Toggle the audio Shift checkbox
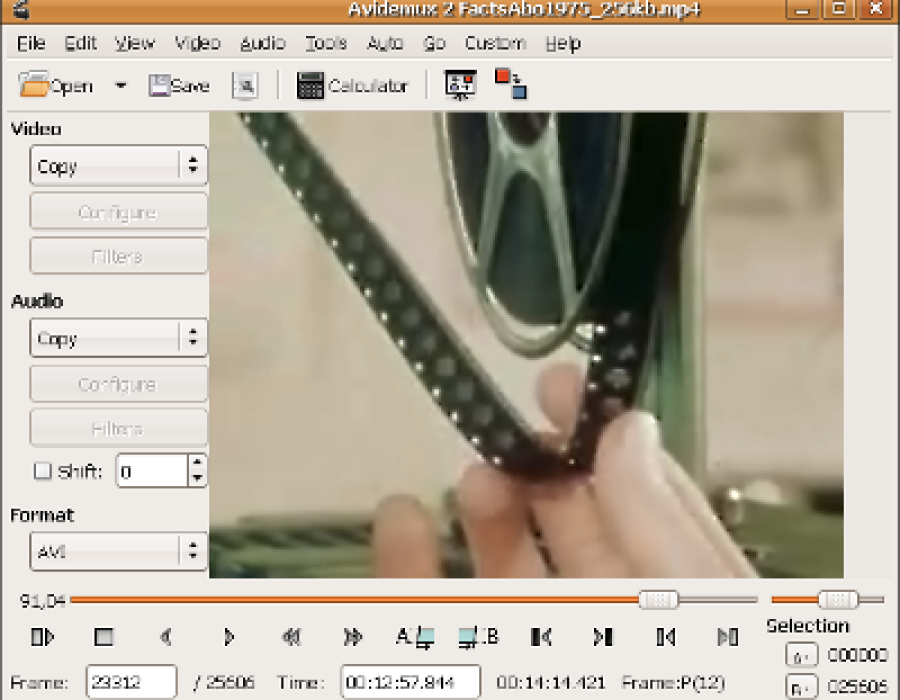900x700 pixels. [42, 471]
